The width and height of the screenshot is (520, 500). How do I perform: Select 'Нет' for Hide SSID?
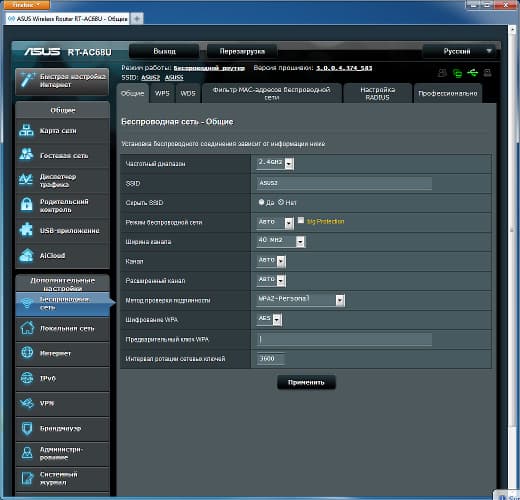[281, 202]
